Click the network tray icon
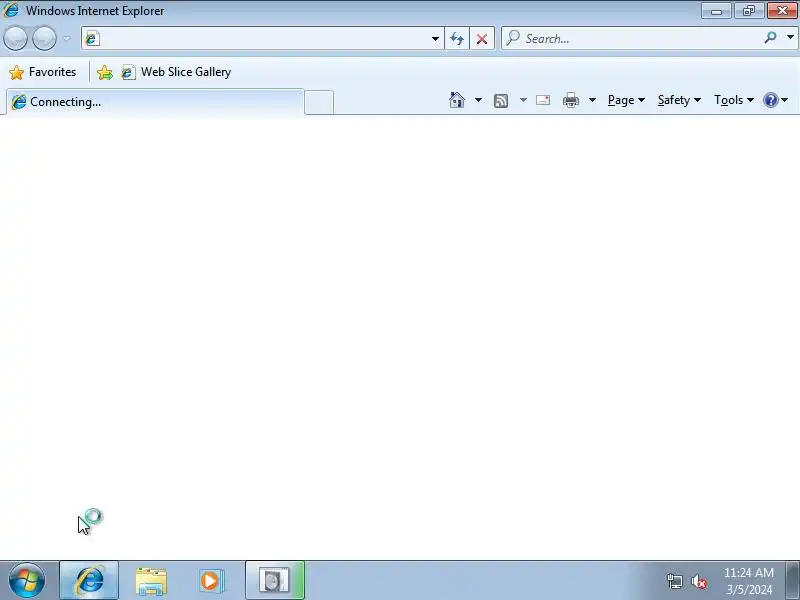 pyautogui.click(x=674, y=581)
